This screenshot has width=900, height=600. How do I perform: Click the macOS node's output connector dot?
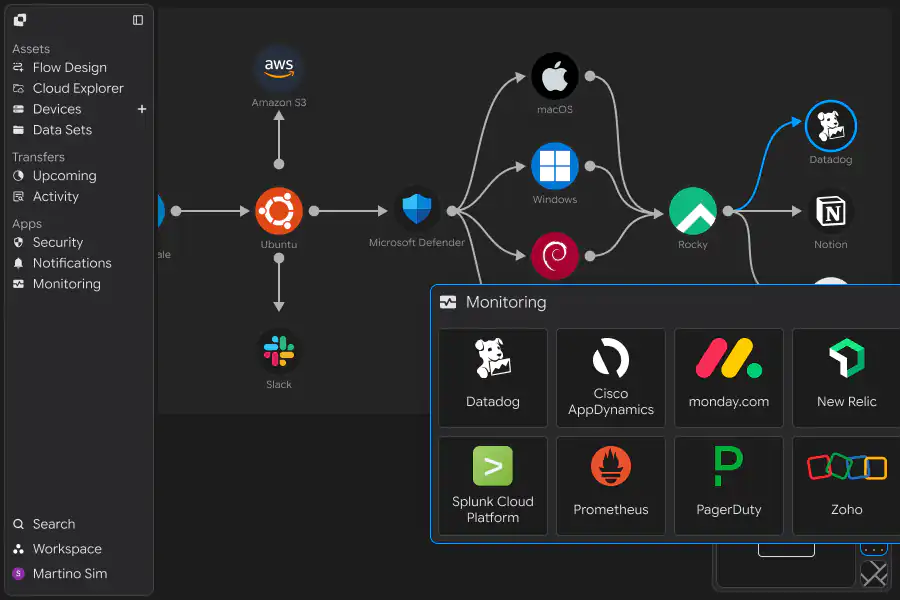[590, 76]
